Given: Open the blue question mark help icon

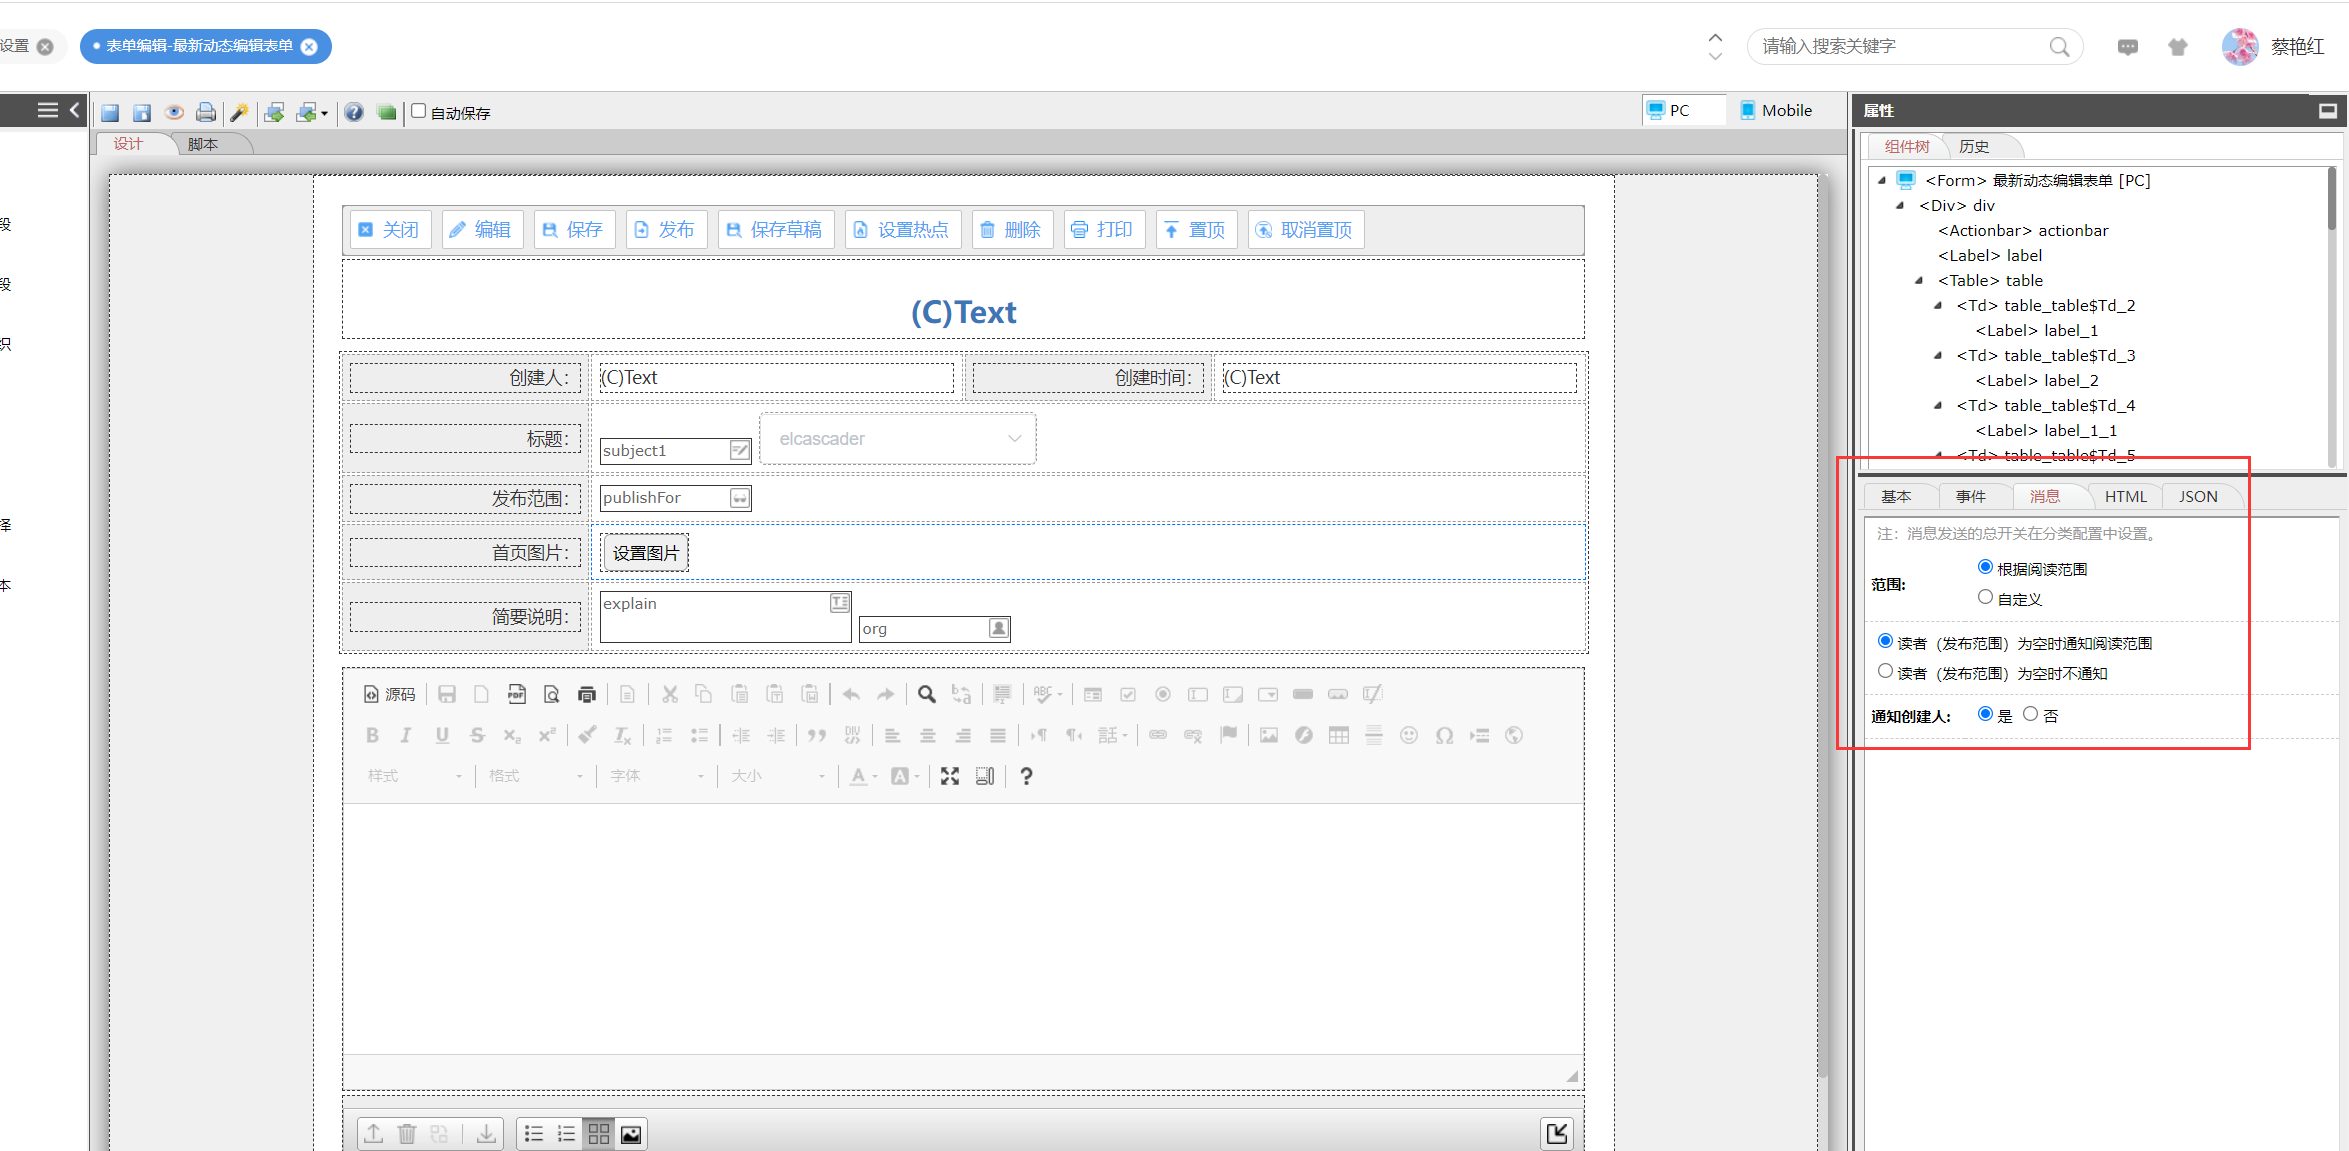Looking at the screenshot, I should click(354, 112).
